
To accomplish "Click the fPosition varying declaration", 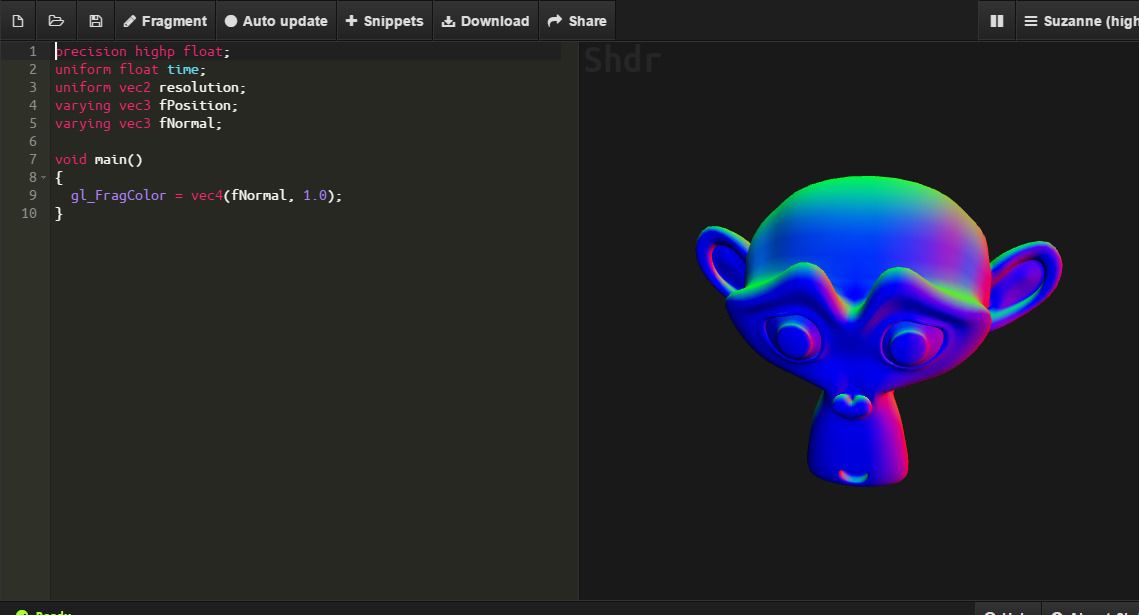I will [x=197, y=106].
